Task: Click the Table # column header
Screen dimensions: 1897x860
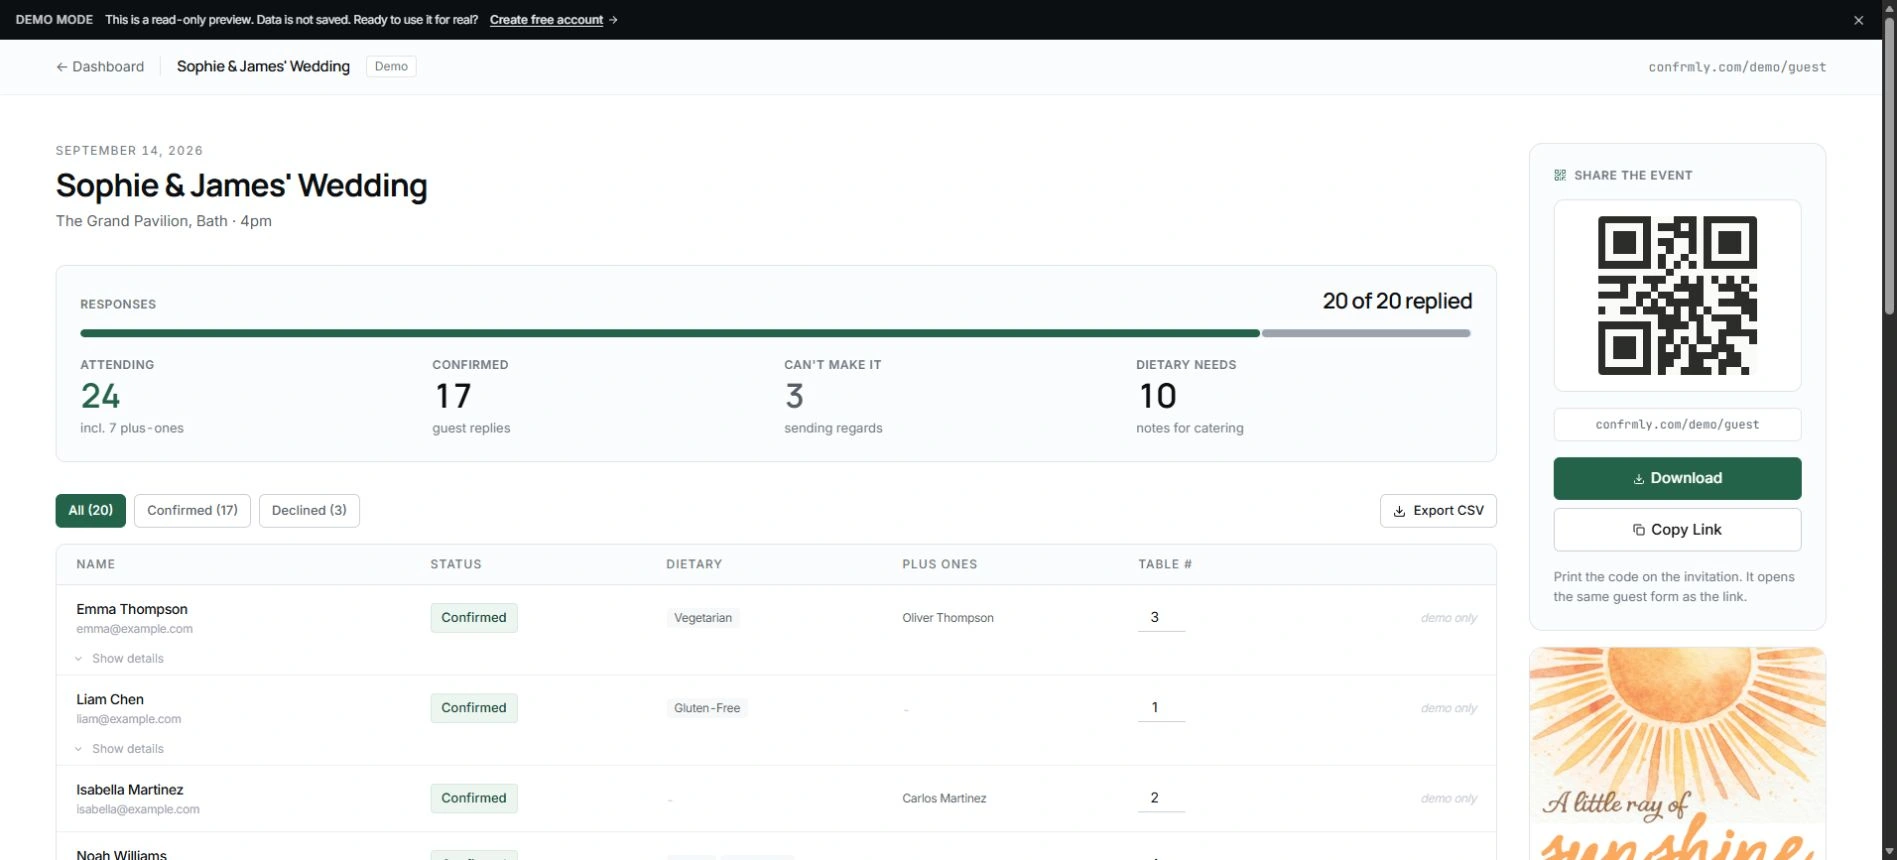Action: pos(1165,565)
